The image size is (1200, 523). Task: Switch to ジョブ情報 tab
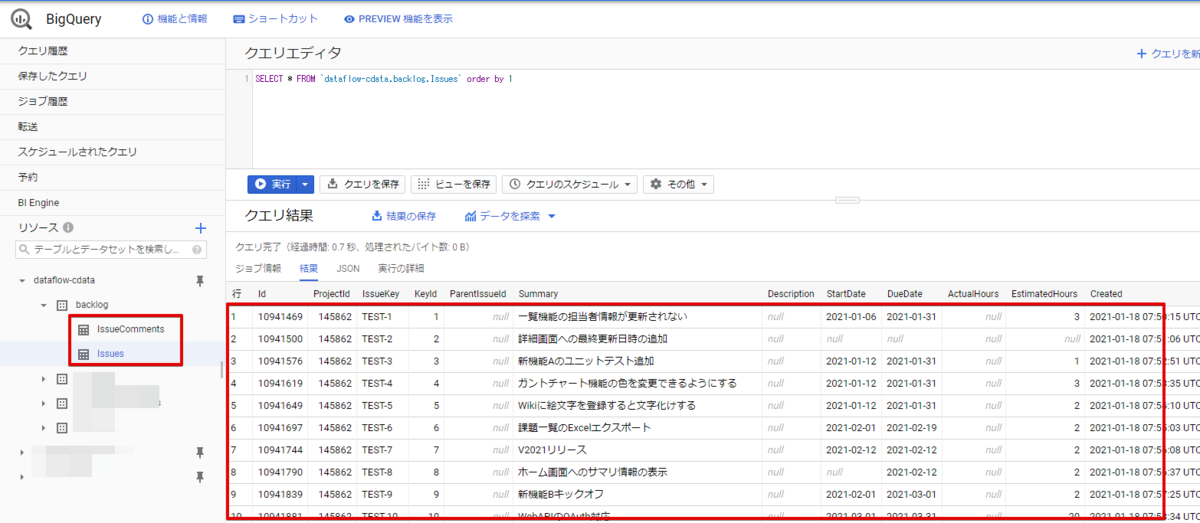[258, 269]
